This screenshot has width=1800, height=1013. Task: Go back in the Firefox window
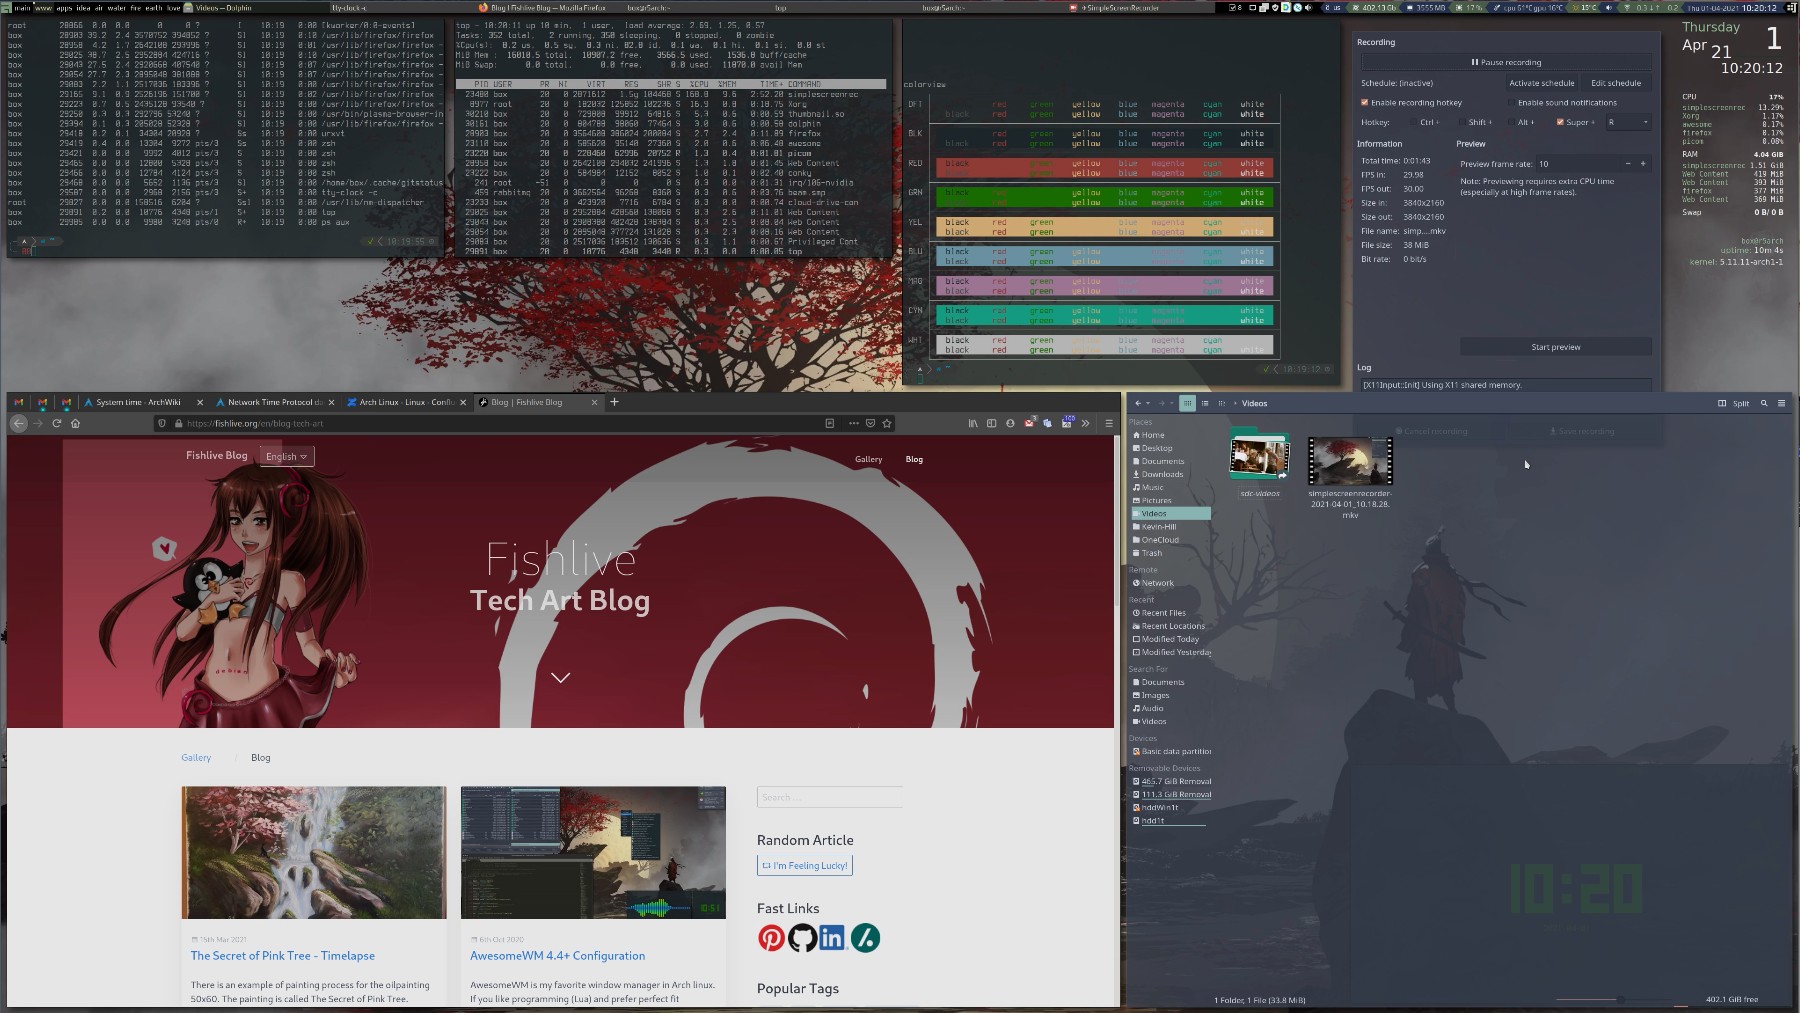[x=18, y=423]
